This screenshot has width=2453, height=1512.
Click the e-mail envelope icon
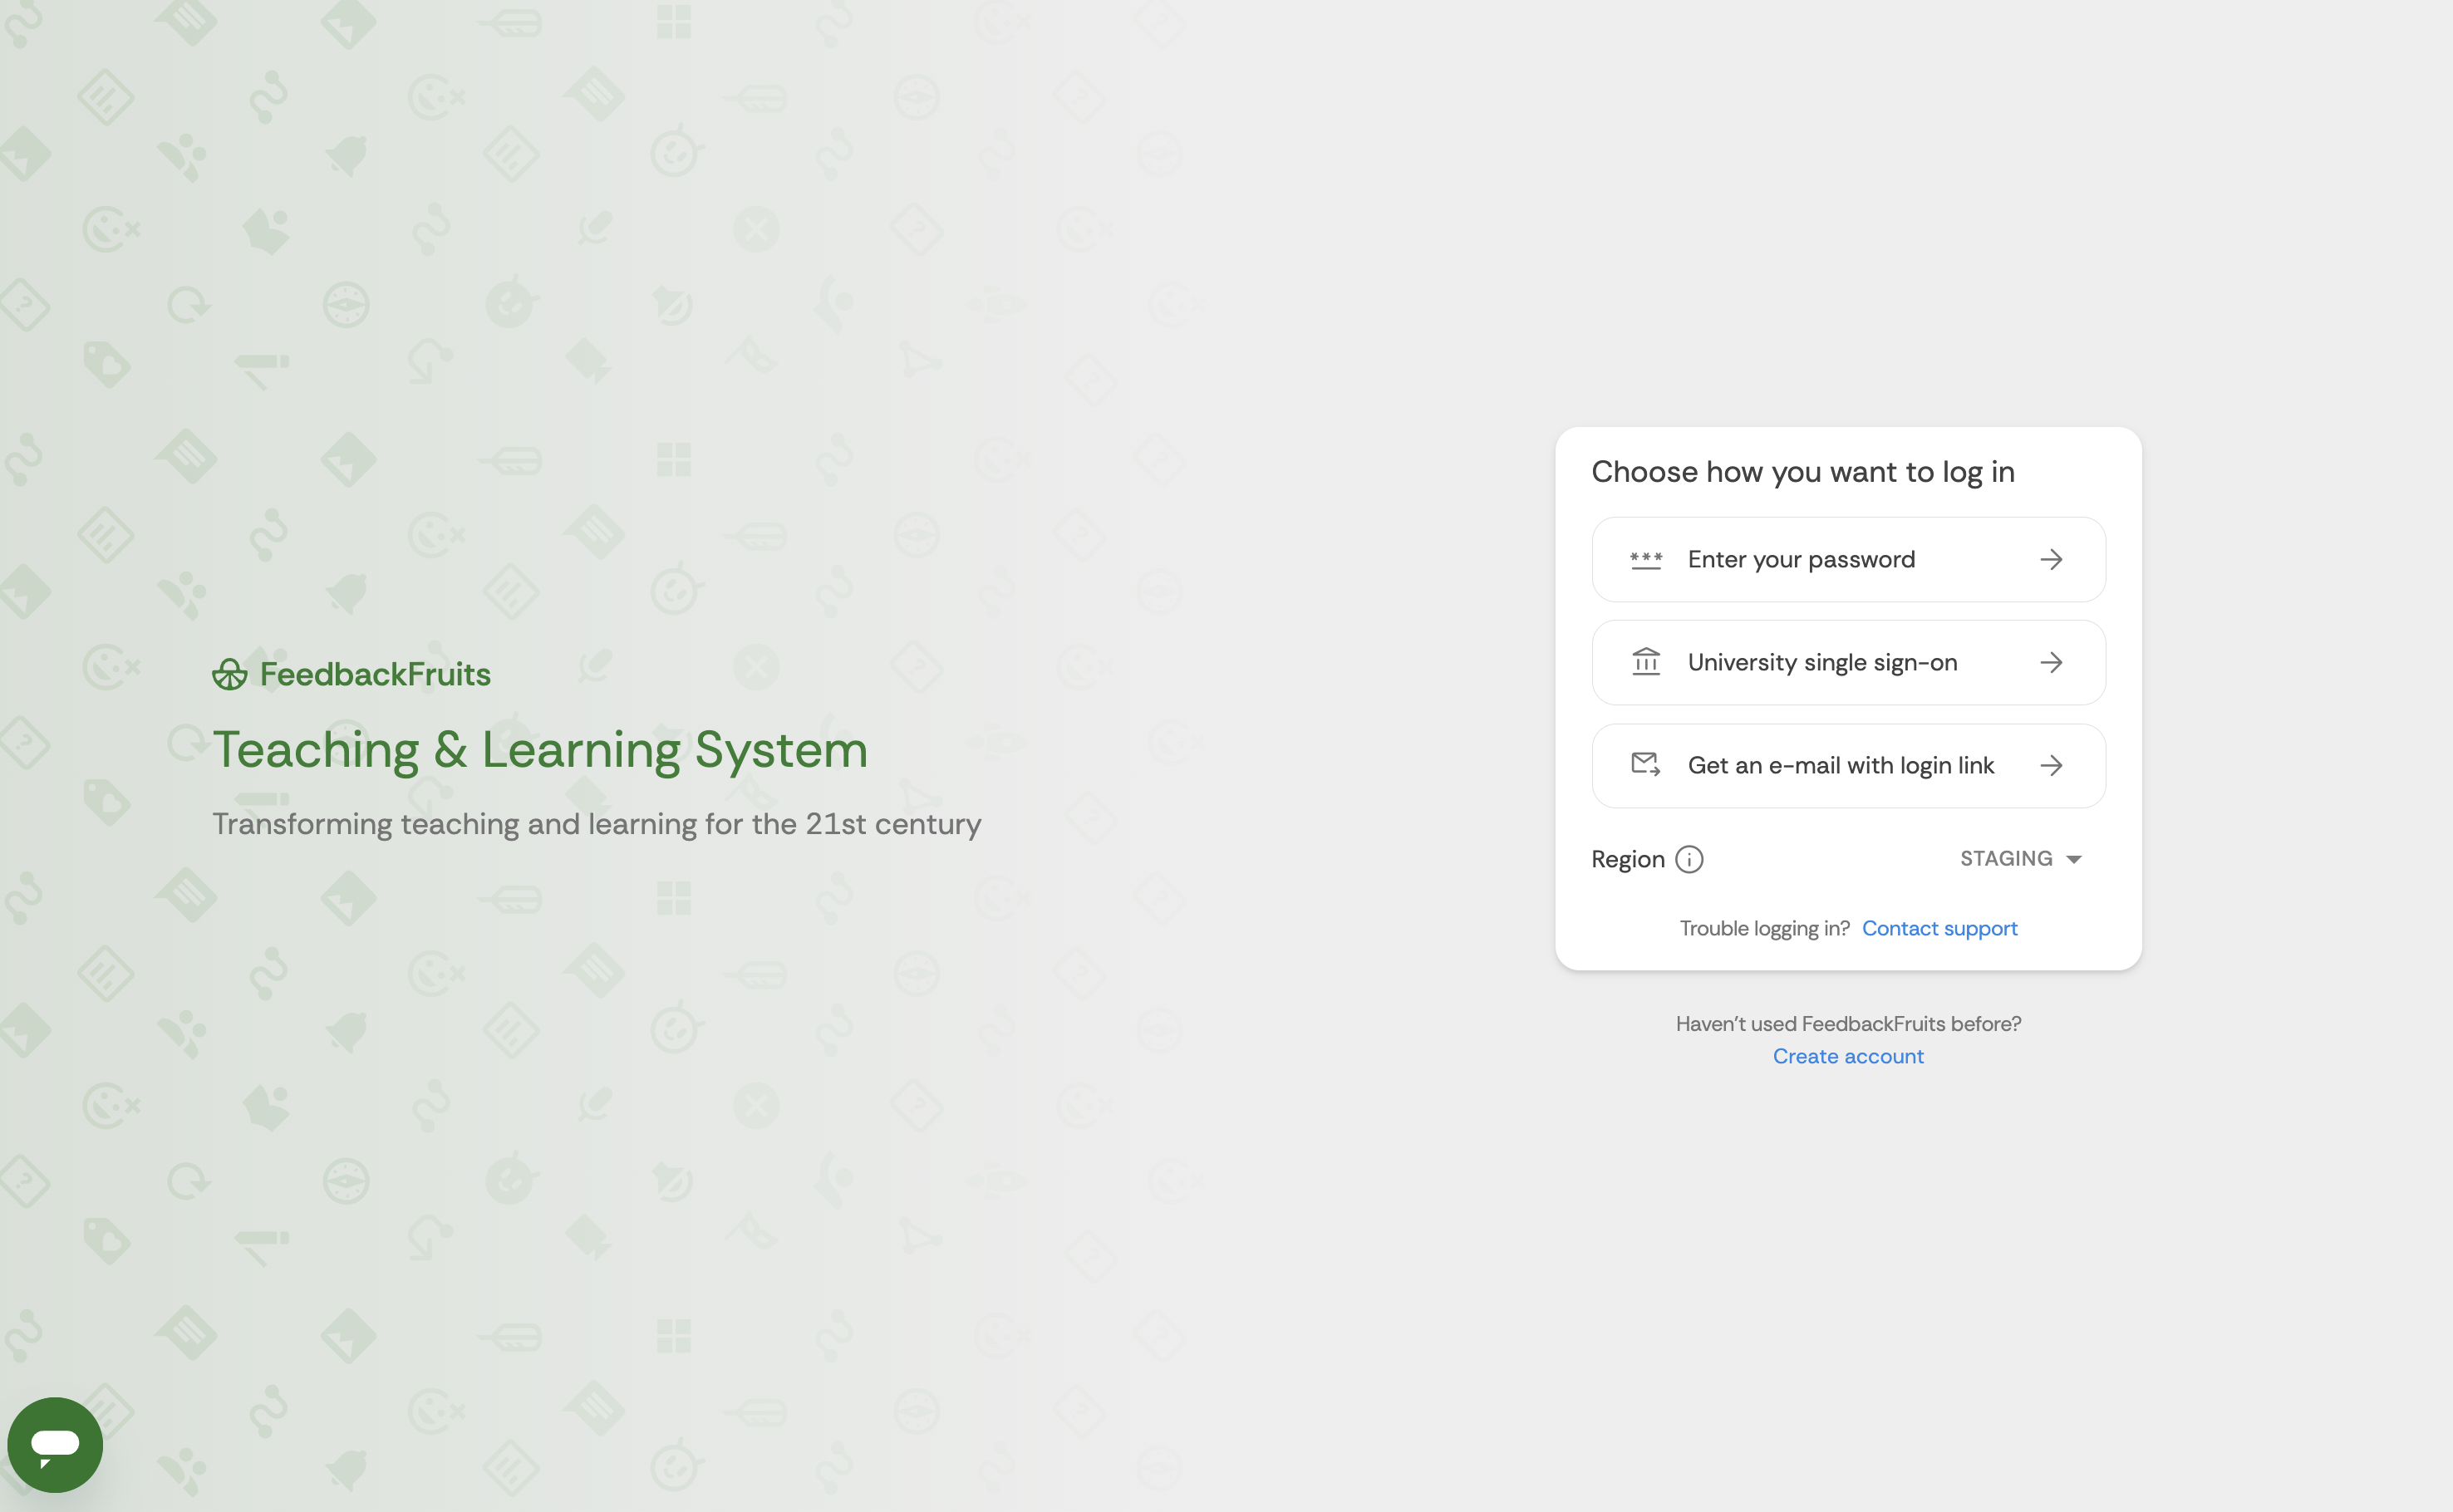(1645, 765)
